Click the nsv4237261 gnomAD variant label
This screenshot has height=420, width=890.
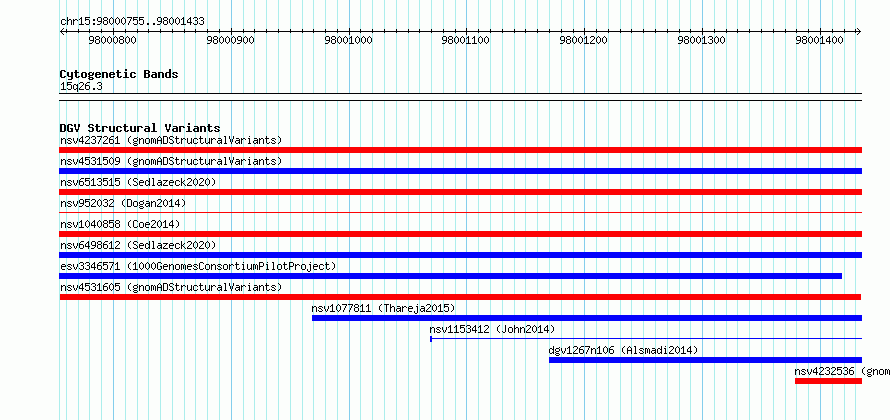(x=171, y=140)
